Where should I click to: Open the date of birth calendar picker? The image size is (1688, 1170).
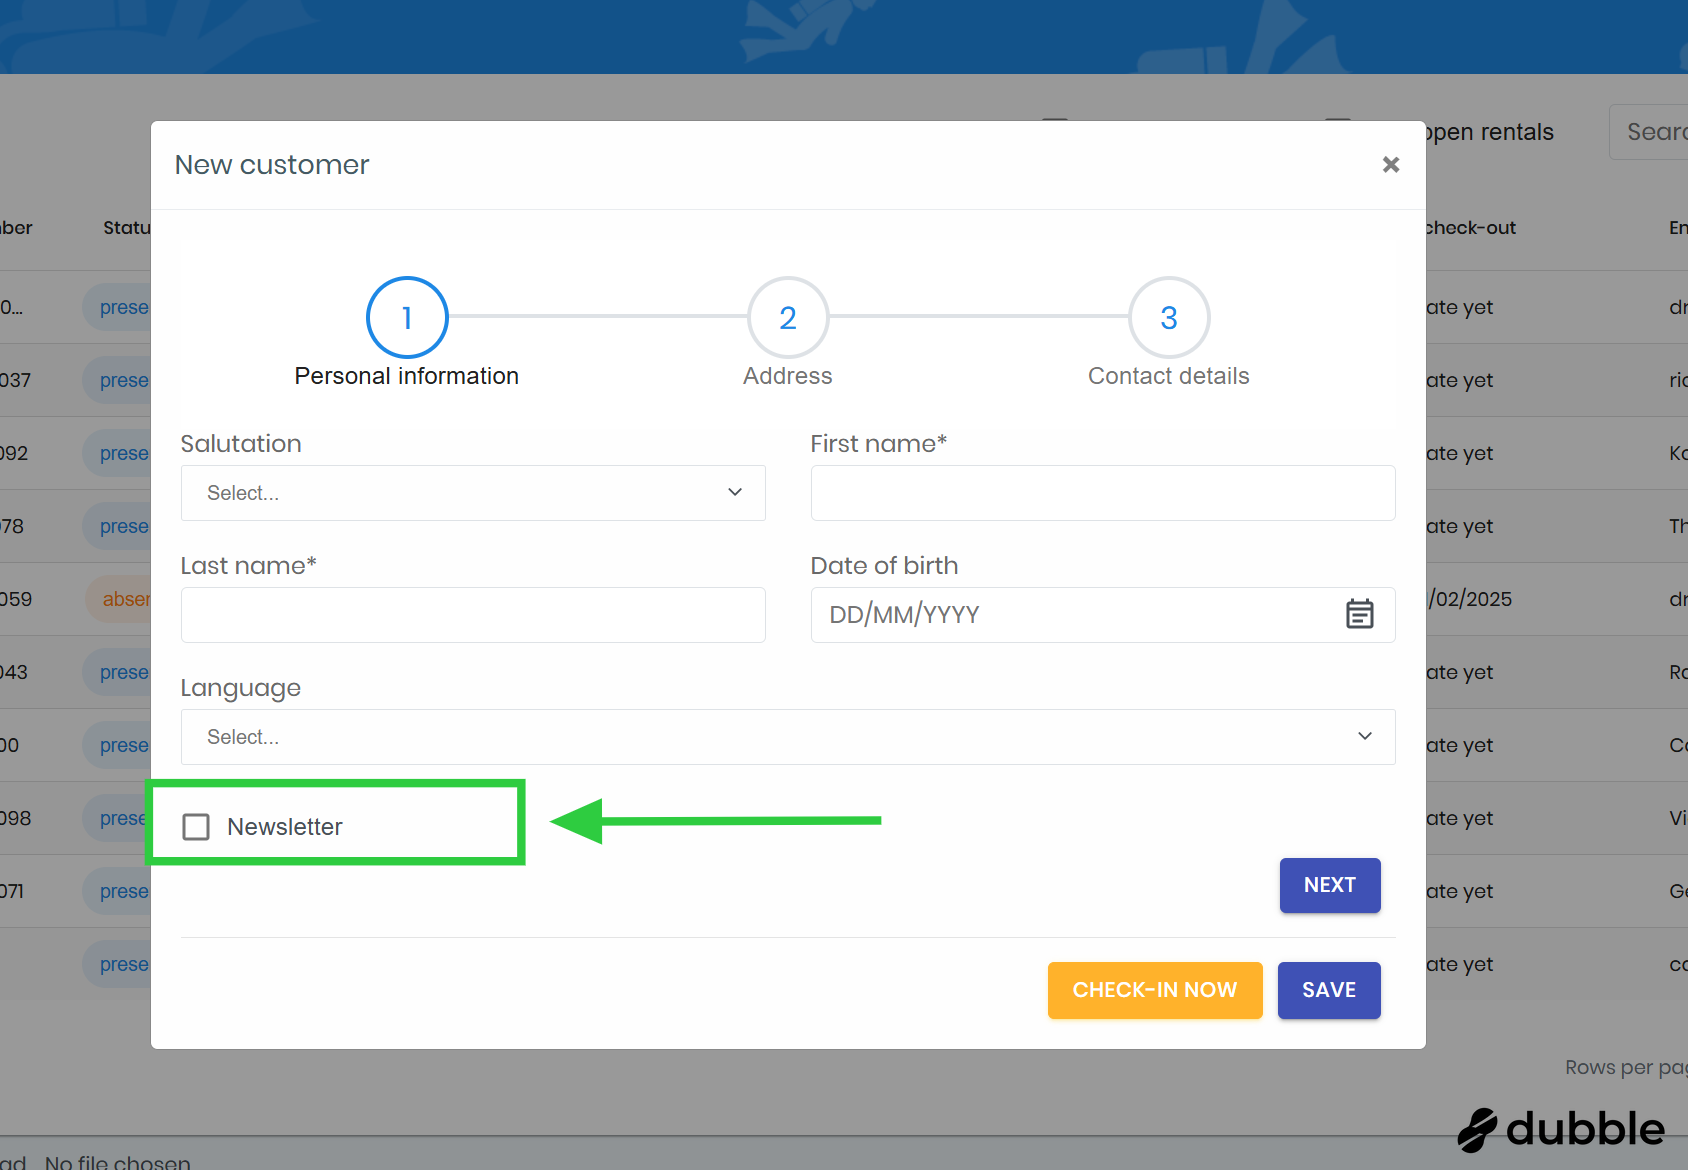tap(1359, 614)
